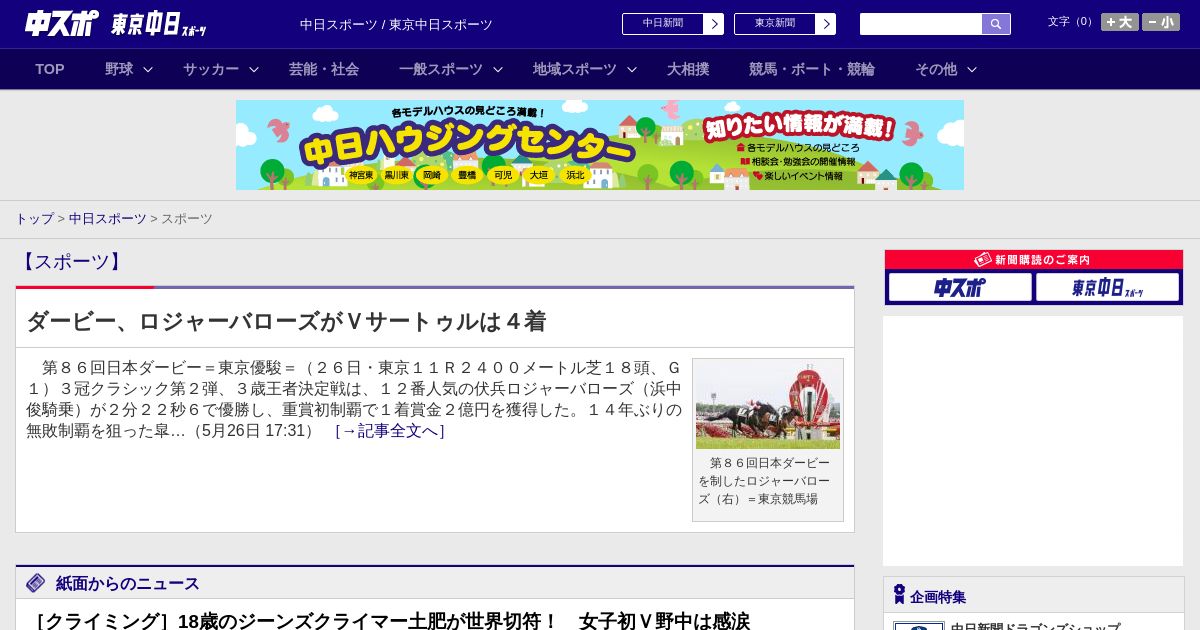Image resolution: width=1200 pixels, height=630 pixels.
Task: Open the TOP navigation item
Action: click(50, 69)
